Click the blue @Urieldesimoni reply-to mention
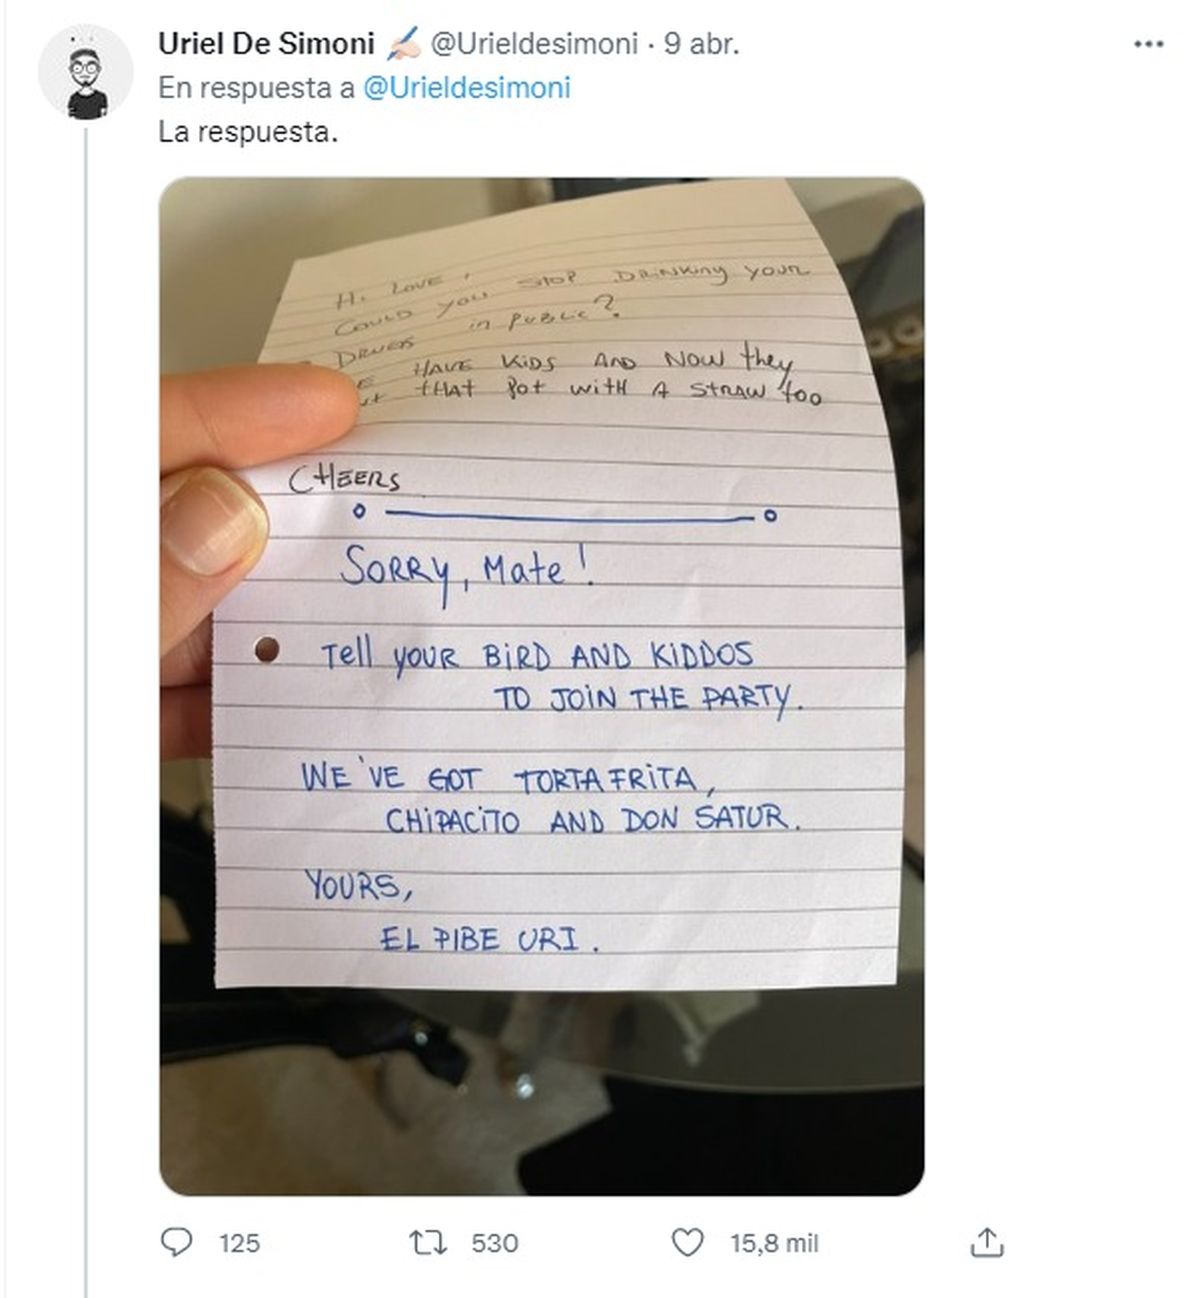This screenshot has height=1298, width=1200. (x=466, y=88)
